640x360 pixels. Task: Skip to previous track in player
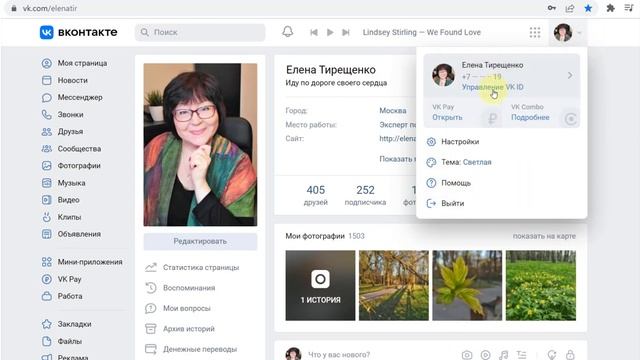click(x=313, y=32)
